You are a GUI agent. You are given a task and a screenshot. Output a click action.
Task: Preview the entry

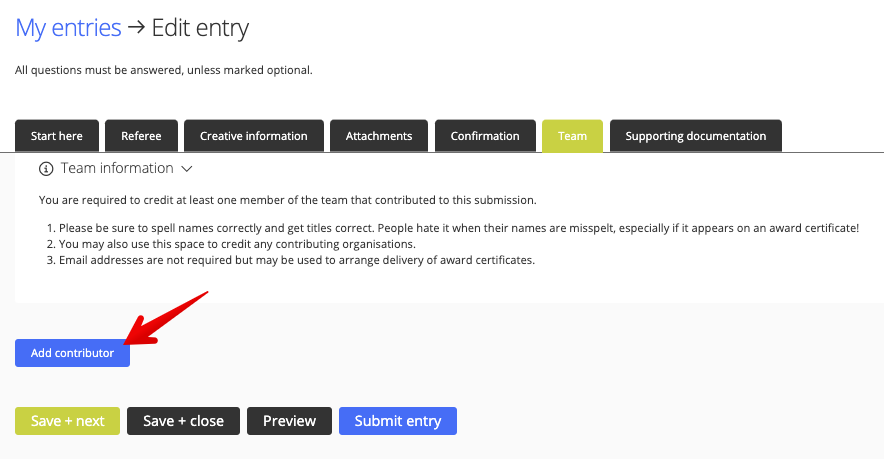(289, 421)
